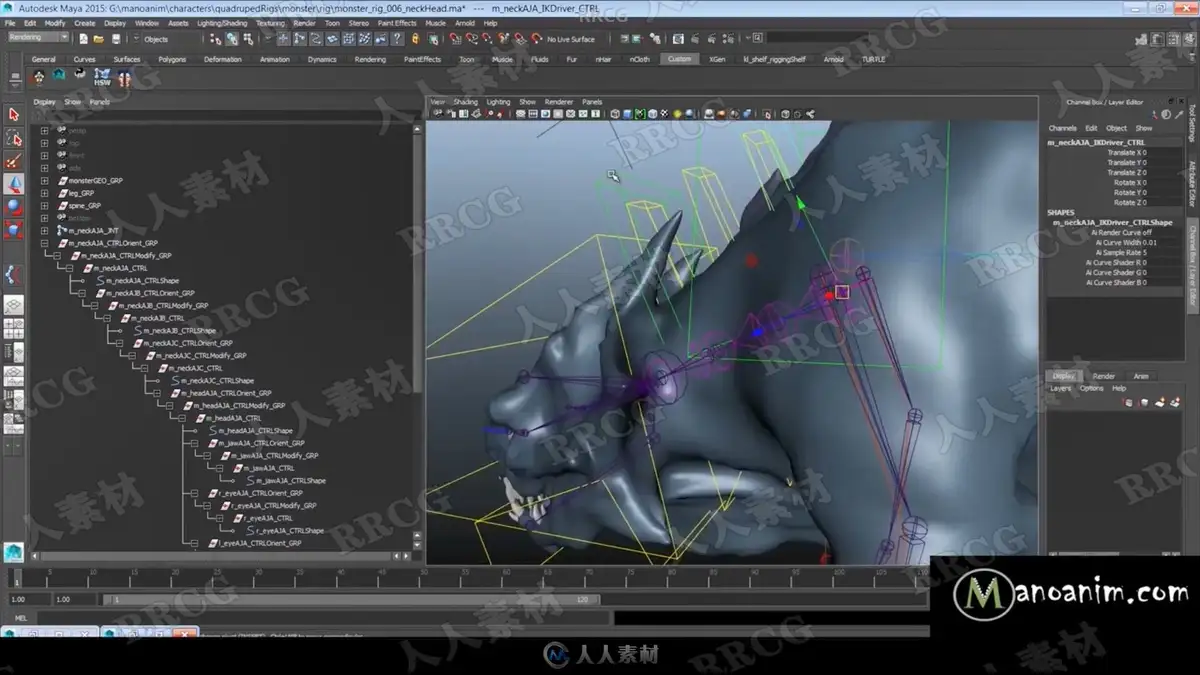Image resolution: width=1200 pixels, height=675 pixels.
Task: Toggle select by object type mode
Action: pos(232,39)
